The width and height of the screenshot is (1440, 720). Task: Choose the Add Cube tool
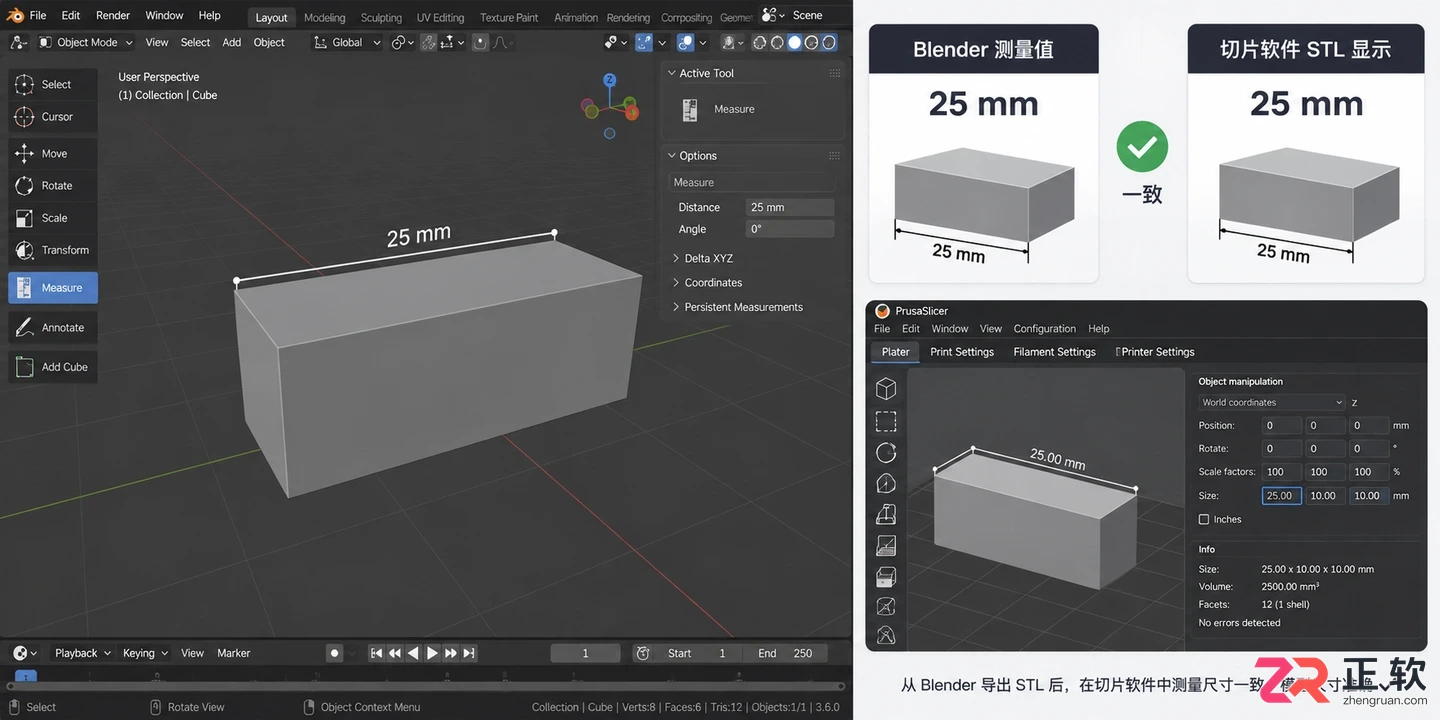(53, 367)
